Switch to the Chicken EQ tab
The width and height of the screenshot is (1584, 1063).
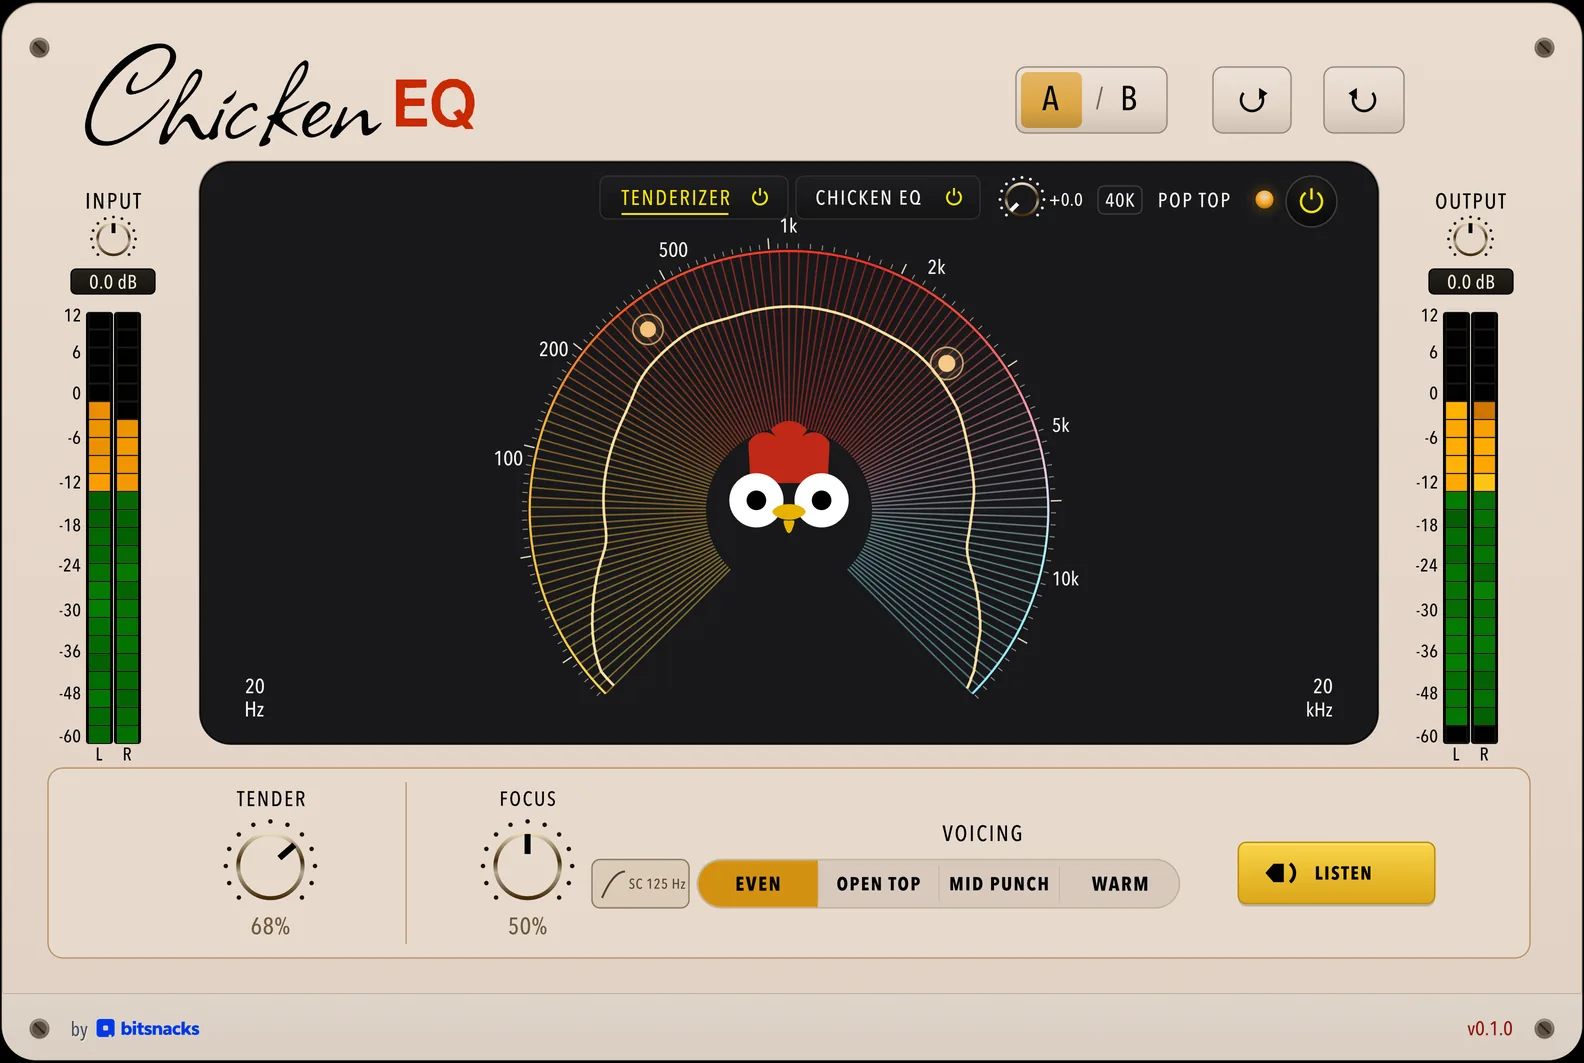click(868, 198)
